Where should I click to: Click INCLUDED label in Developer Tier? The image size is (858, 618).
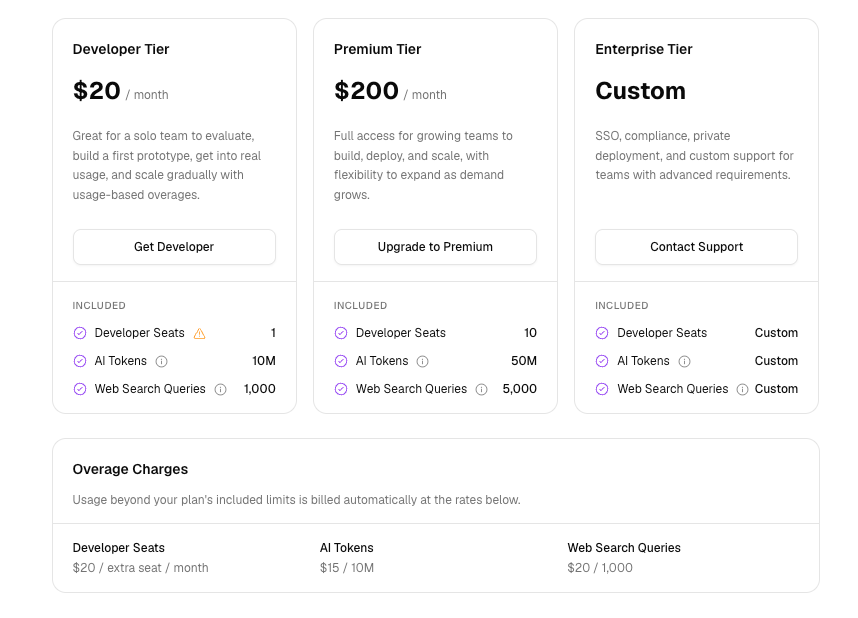(x=99, y=305)
